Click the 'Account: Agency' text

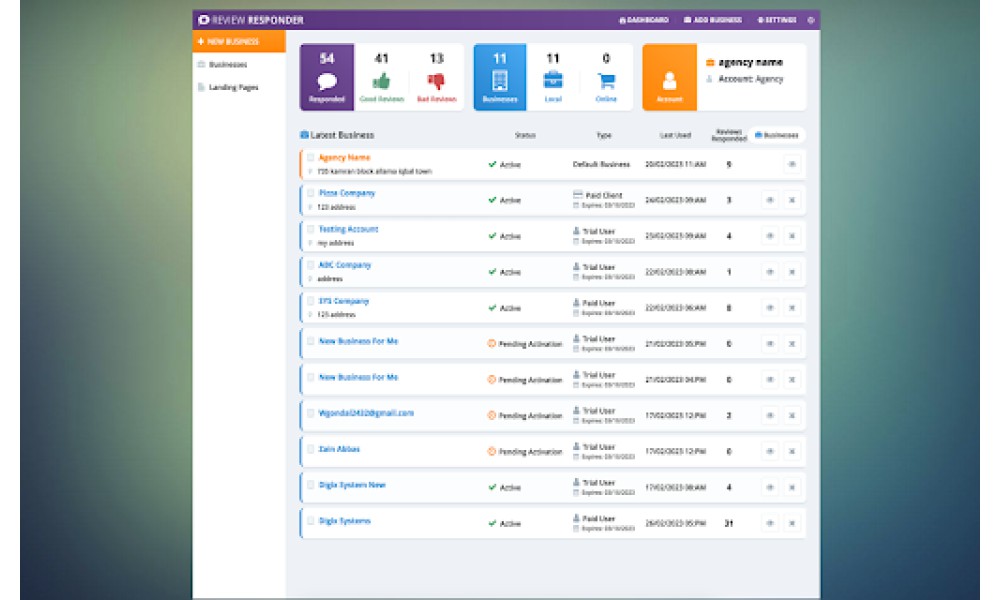[x=751, y=79]
